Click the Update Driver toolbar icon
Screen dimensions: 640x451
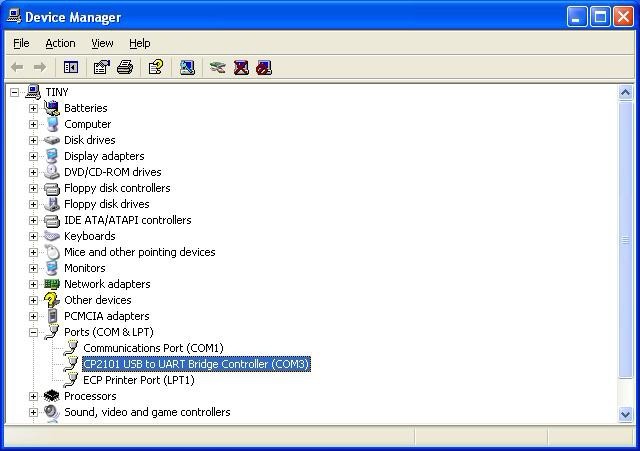217,67
